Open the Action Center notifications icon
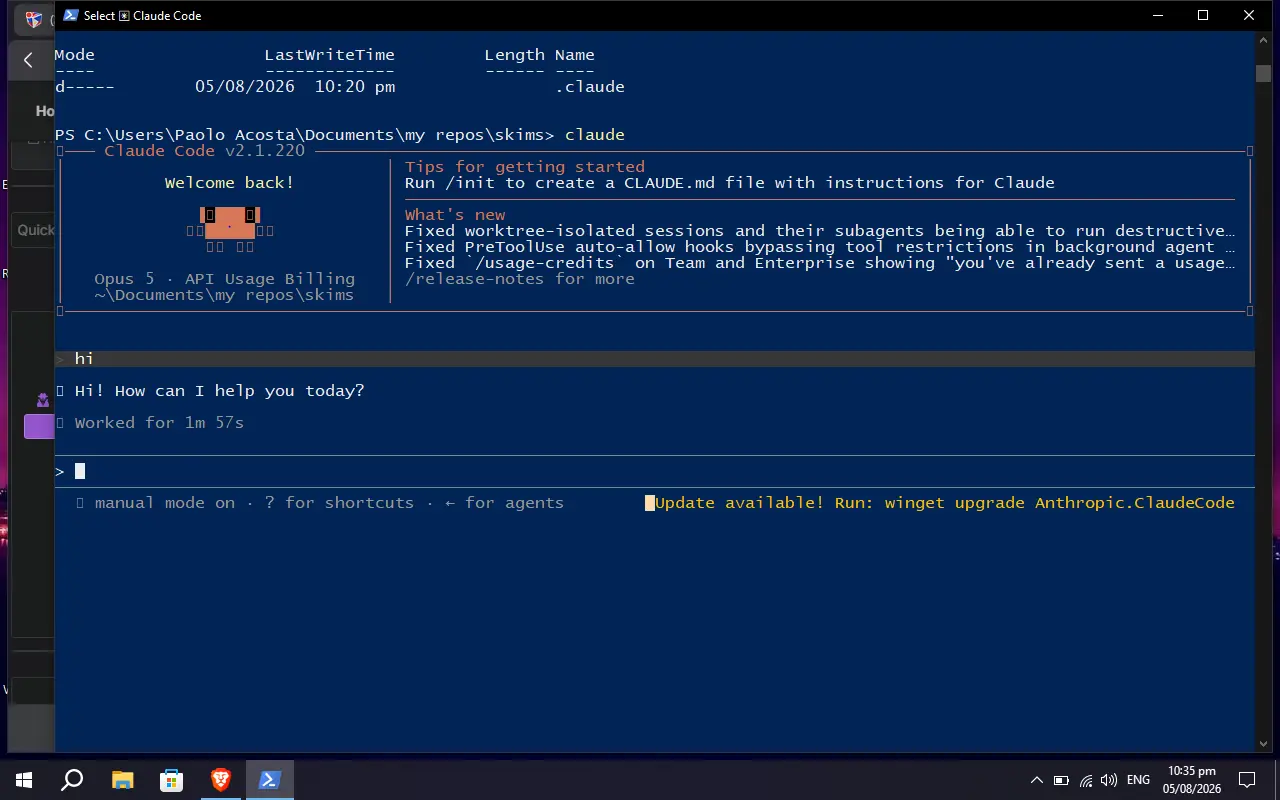The height and width of the screenshot is (800, 1280). click(x=1247, y=780)
